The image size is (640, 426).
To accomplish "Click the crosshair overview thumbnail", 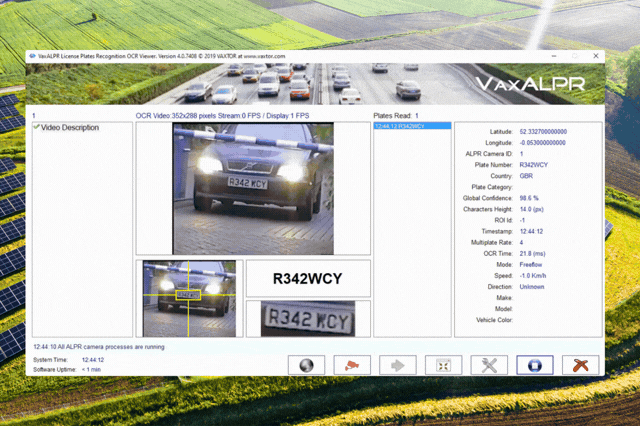I will [189, 299].
